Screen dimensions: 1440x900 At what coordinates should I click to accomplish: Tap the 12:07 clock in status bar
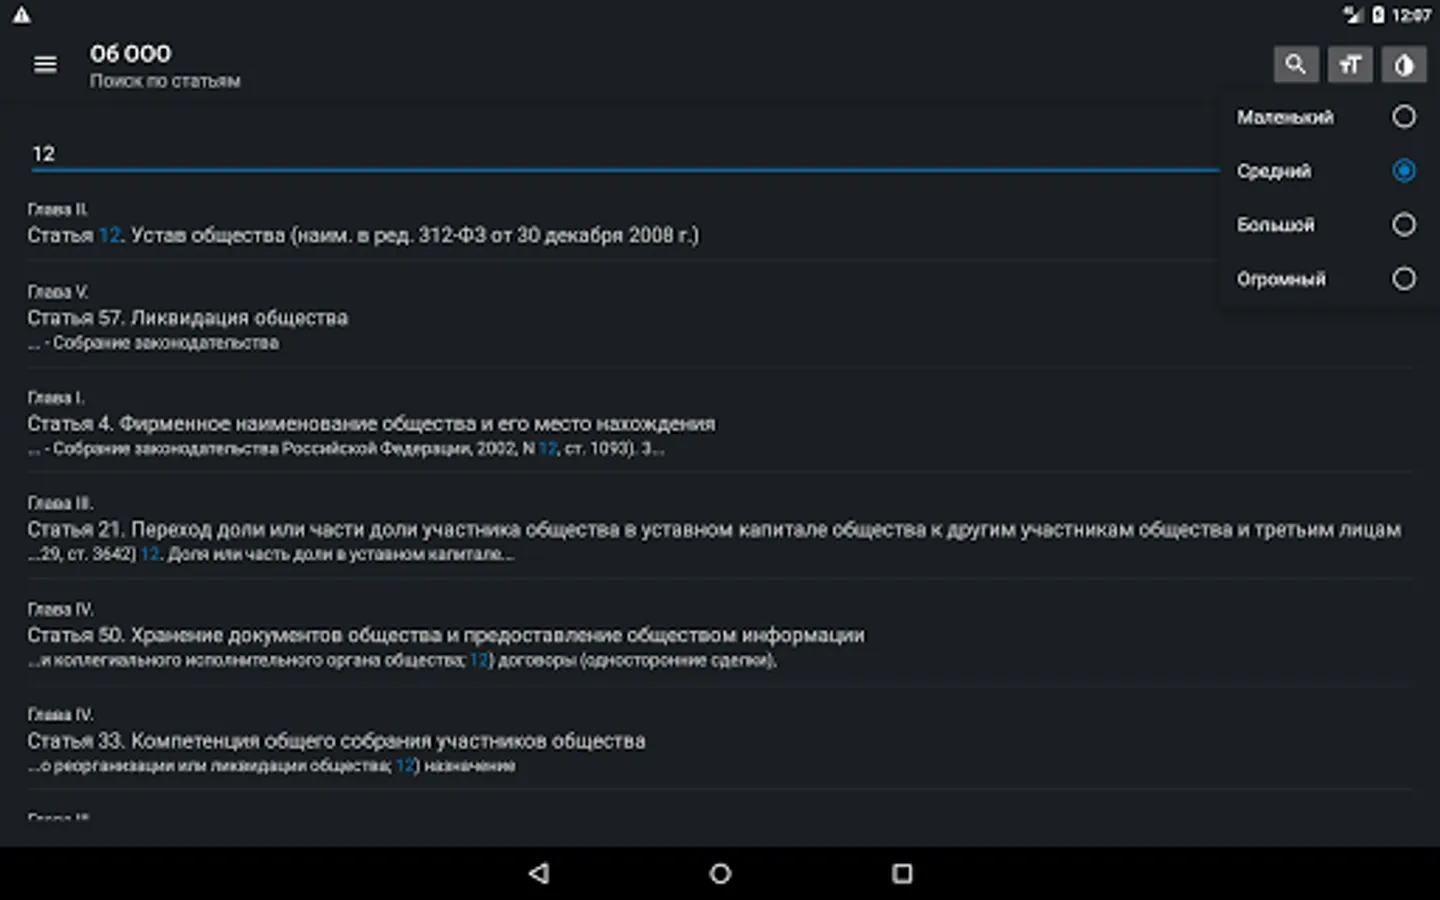coord(1410,15)
